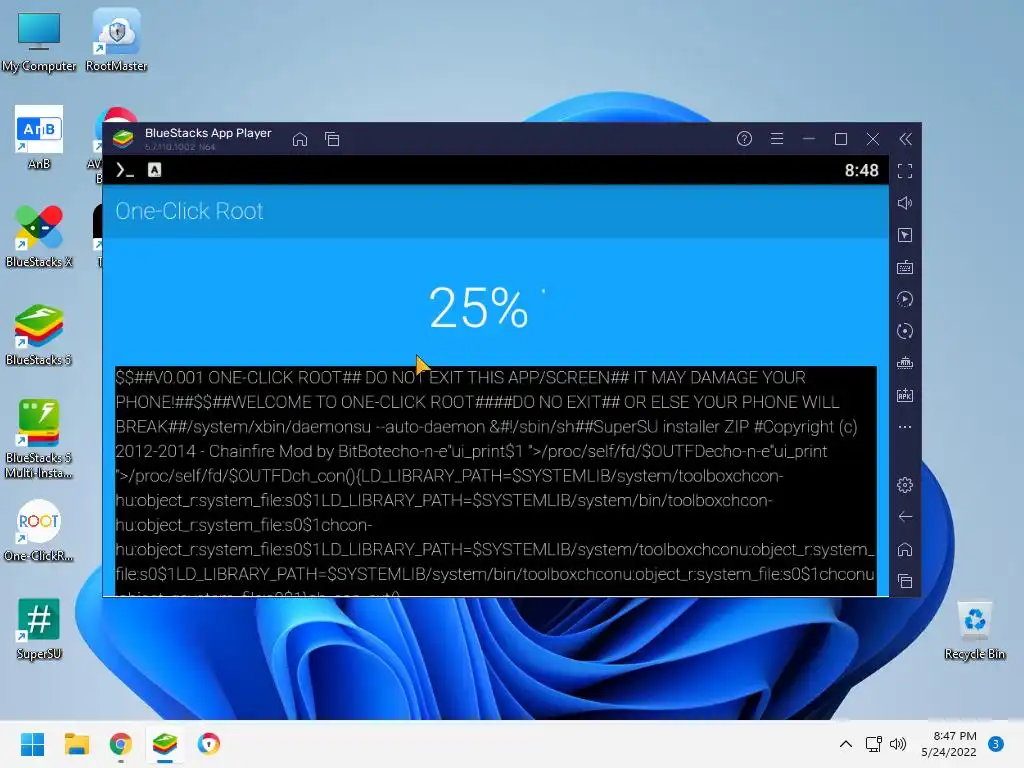Open notification badge showing 3
Screen dimensions: 1024x768
[996, 744]
